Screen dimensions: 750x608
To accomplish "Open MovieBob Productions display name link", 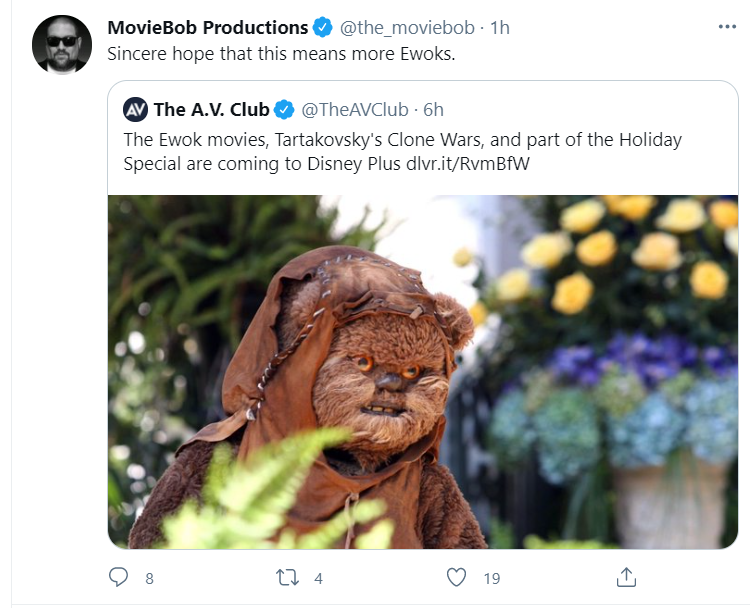I will tap(208, 27).
